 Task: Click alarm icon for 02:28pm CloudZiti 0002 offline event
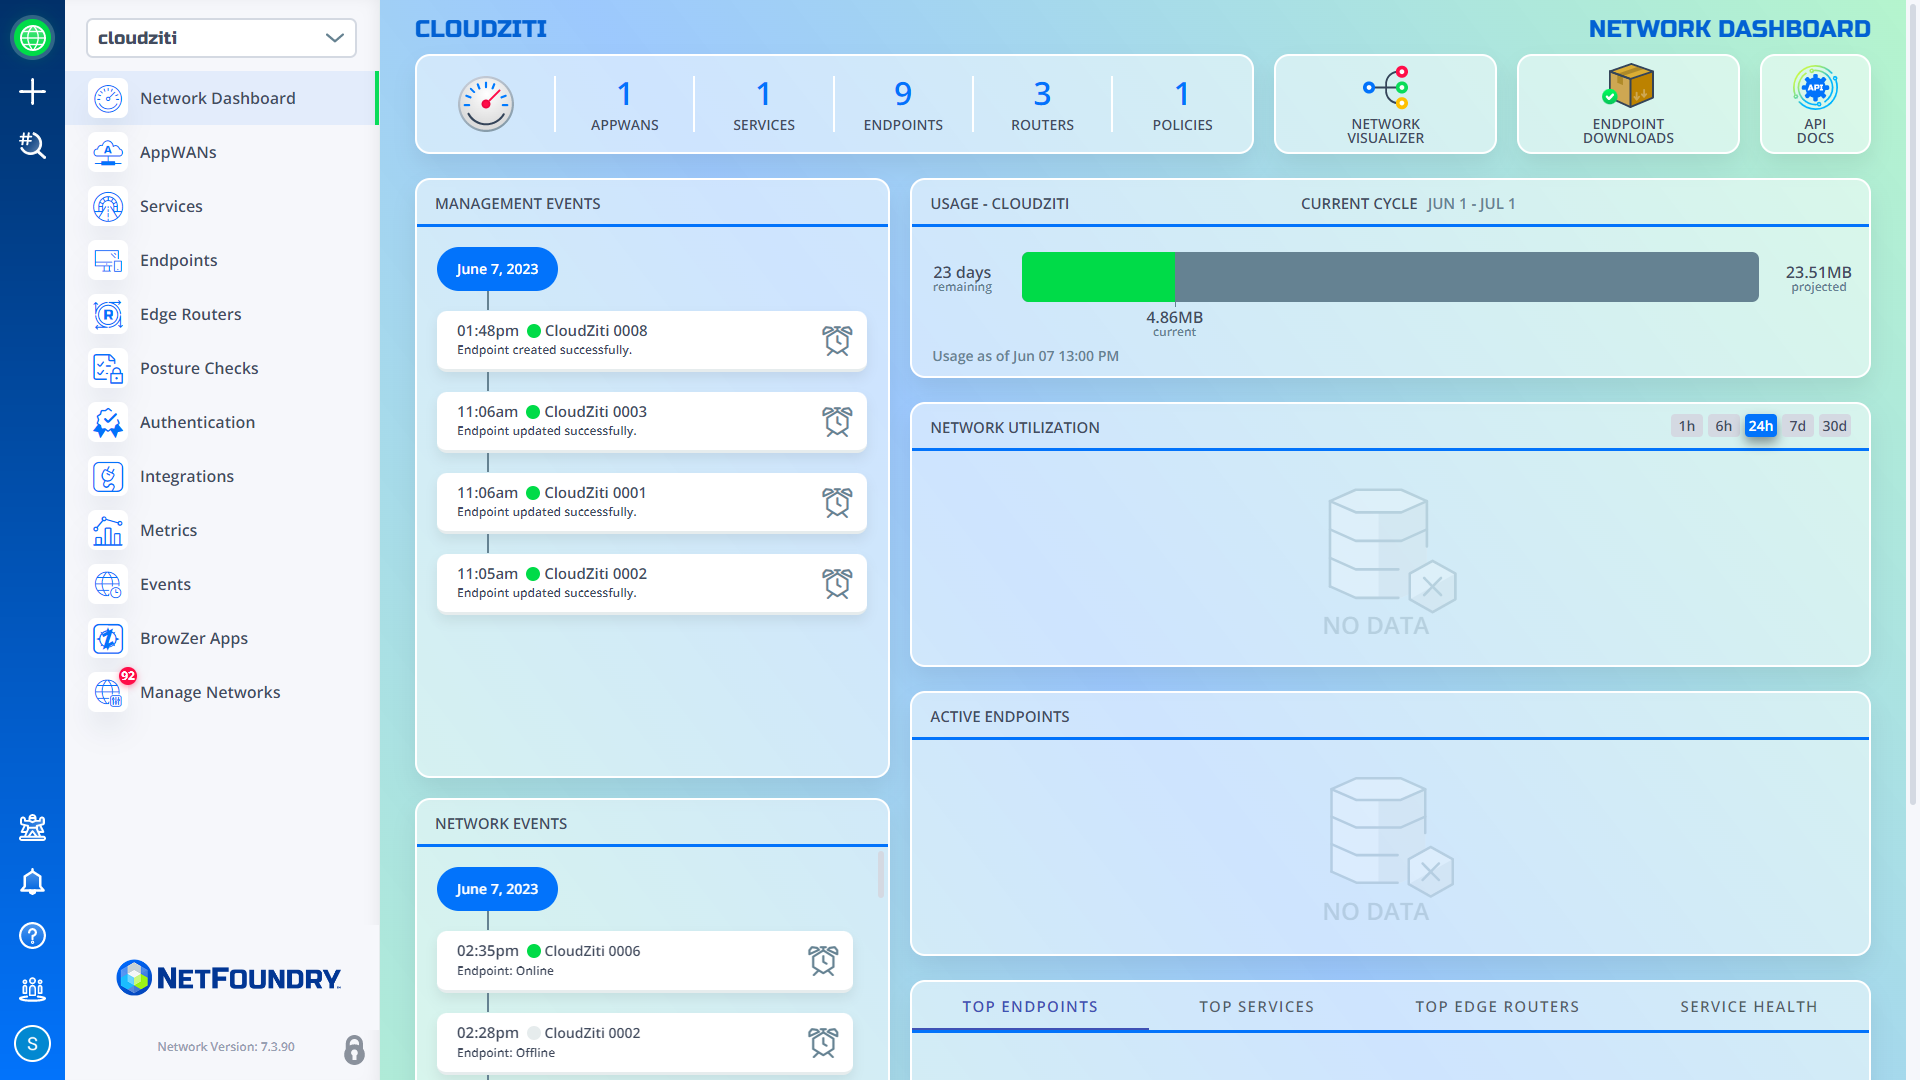tap(823, 1042)
